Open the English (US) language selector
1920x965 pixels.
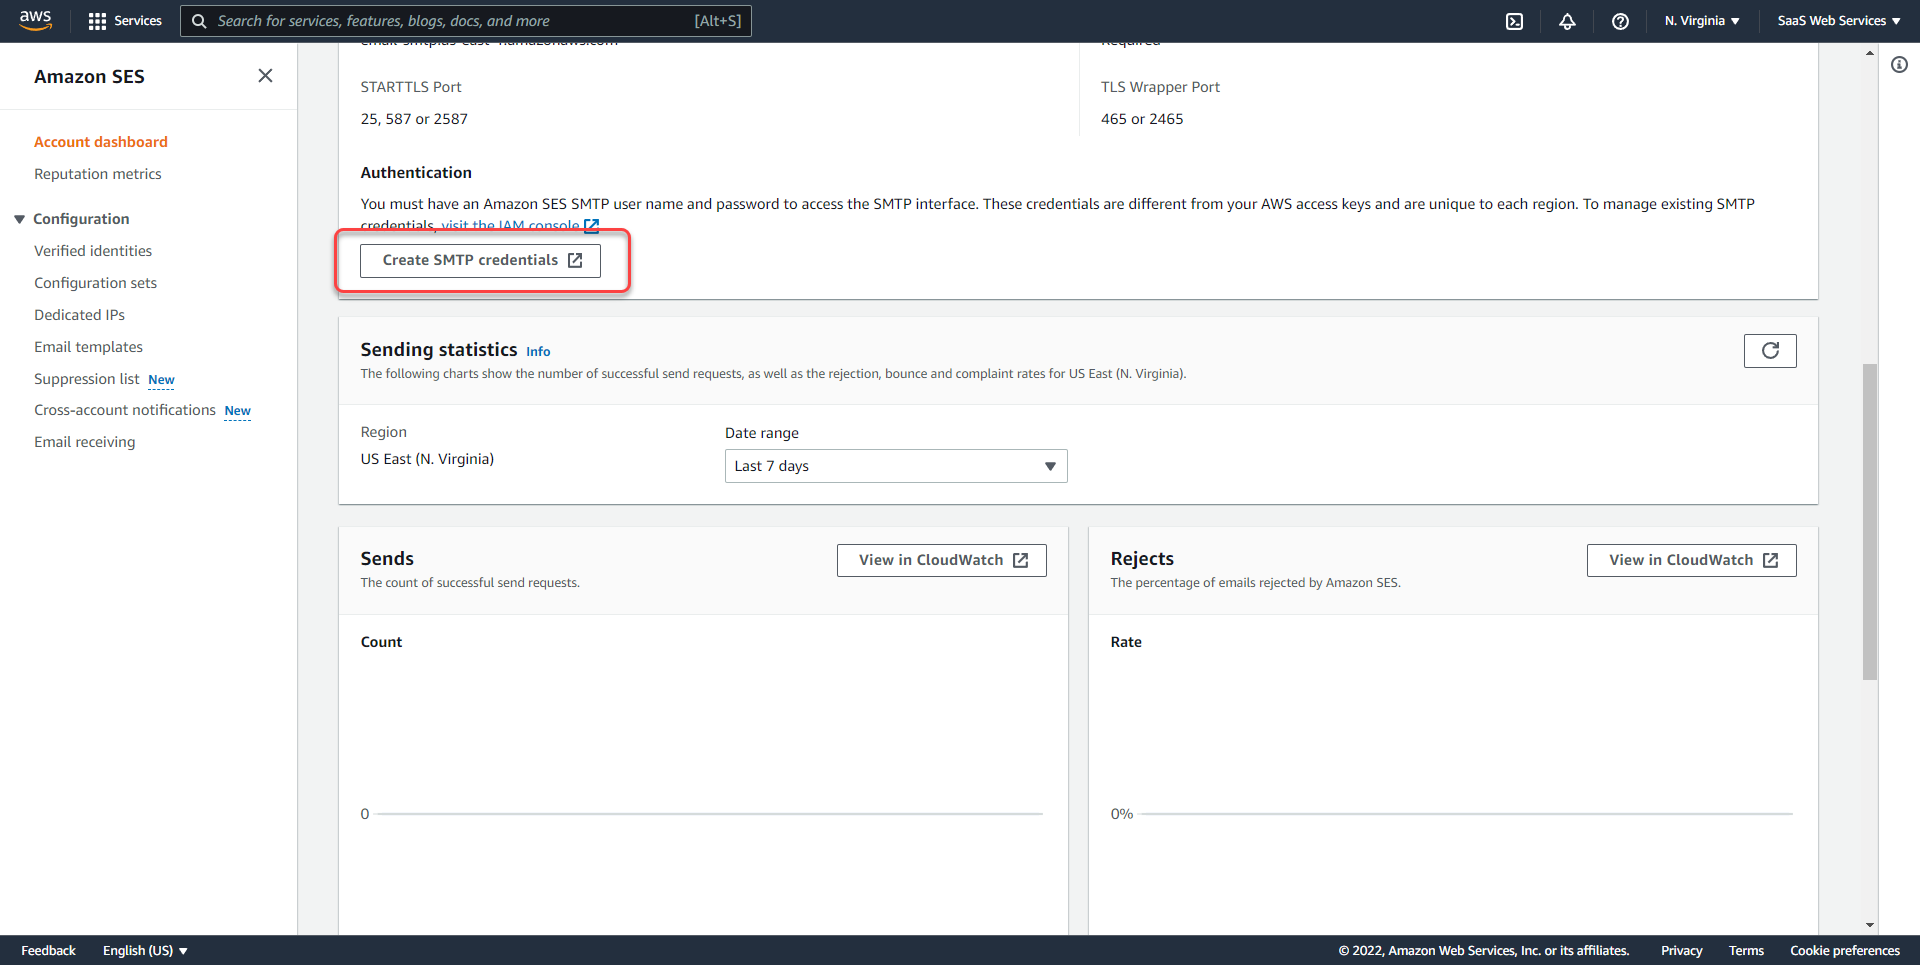pyautogui.click(x=145, y=950)
